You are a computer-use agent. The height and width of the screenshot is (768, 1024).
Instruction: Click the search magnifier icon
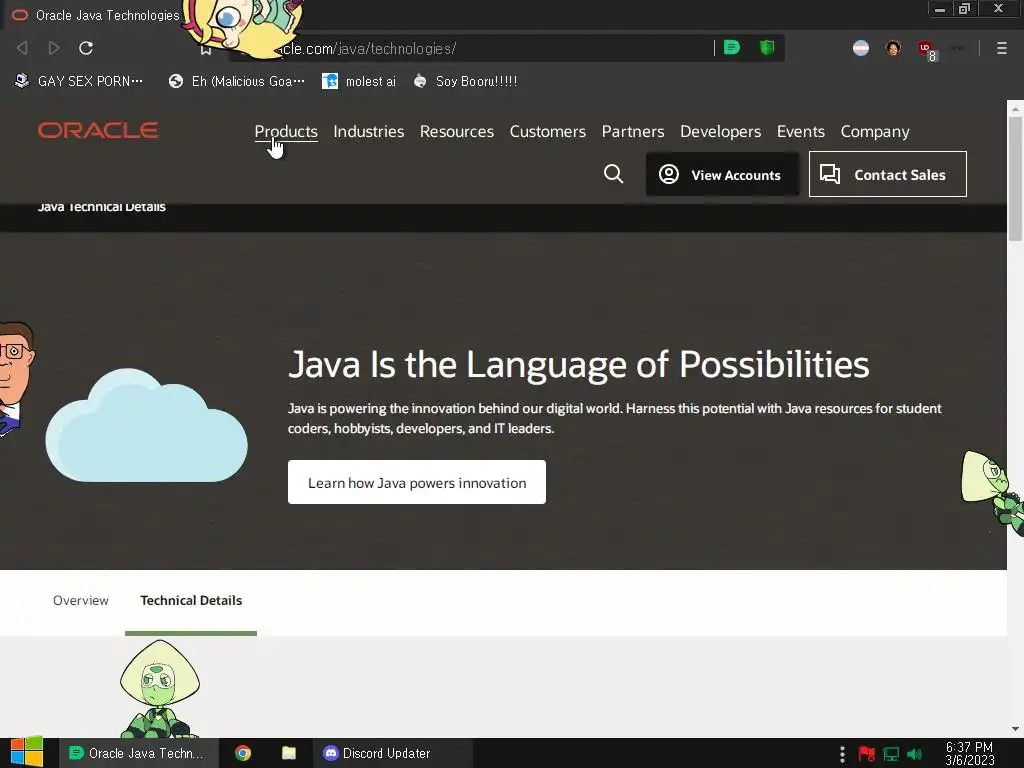[x=613, y=174]
